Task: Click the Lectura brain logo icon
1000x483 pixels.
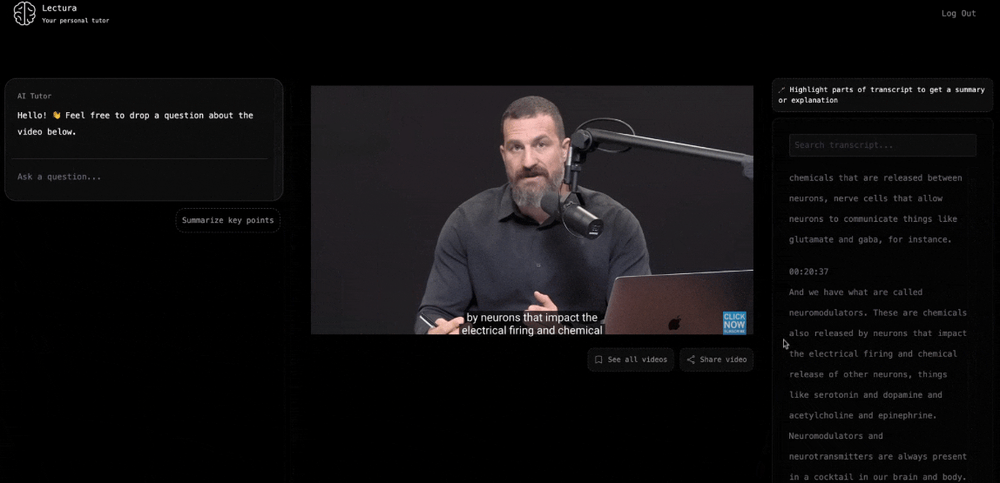Action: tap(24, 13)
